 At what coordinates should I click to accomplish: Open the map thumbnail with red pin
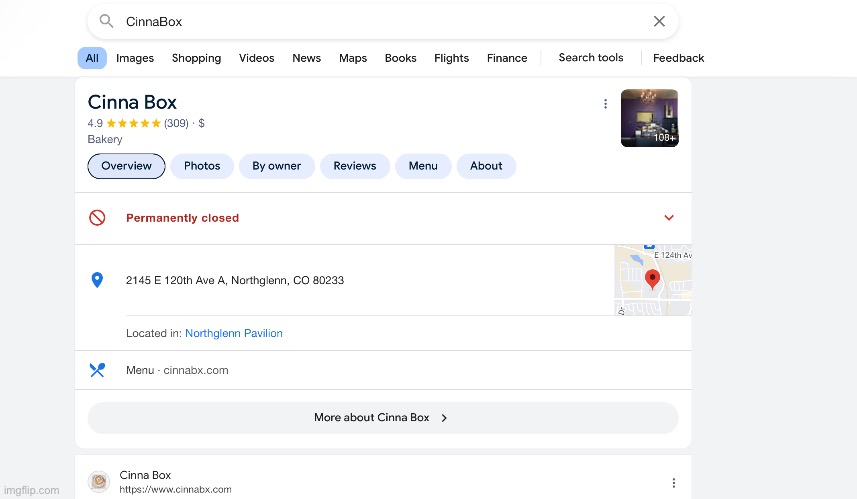pyautogui.click(x=653, y=280)
